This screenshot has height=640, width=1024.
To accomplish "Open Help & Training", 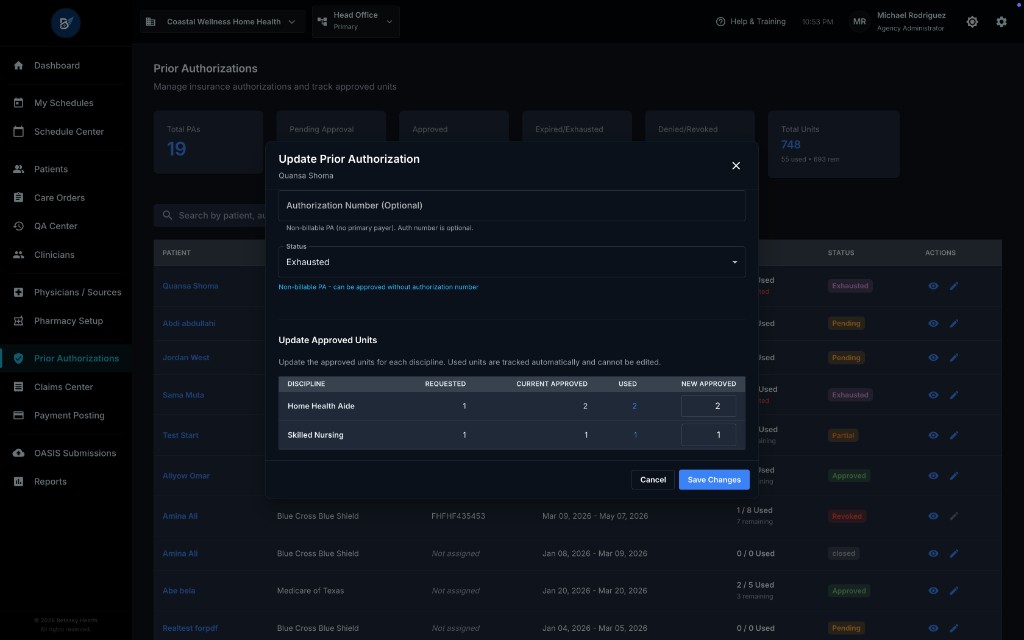I will tap(751, 22).
